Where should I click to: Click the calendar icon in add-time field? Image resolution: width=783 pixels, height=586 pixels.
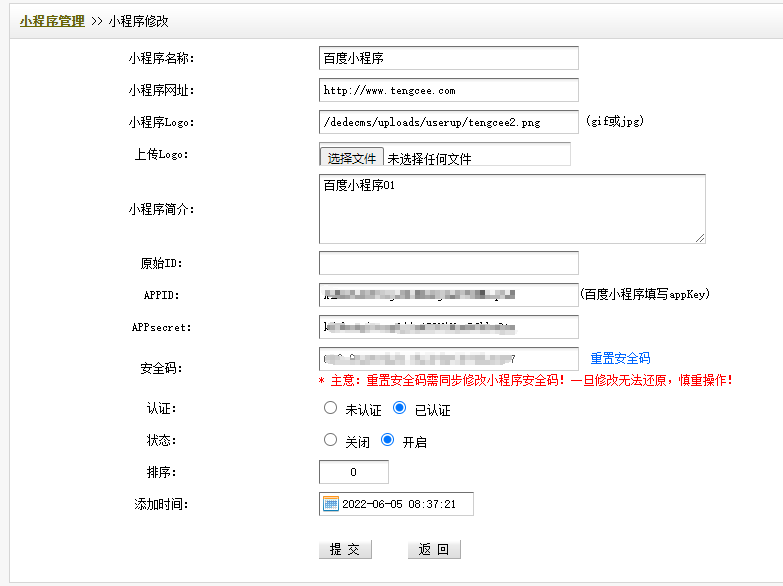[x=331, y=504]
